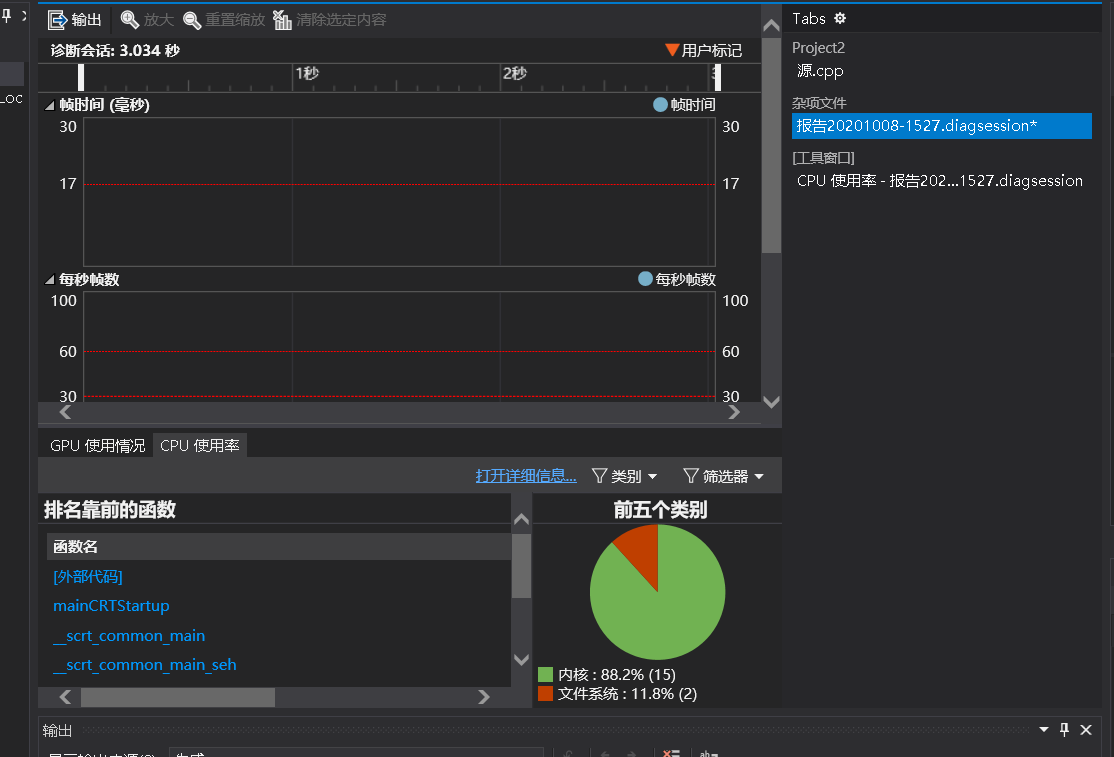Click the mainCRTStartup function entry

pyautogui.click(x=111, y=606)
